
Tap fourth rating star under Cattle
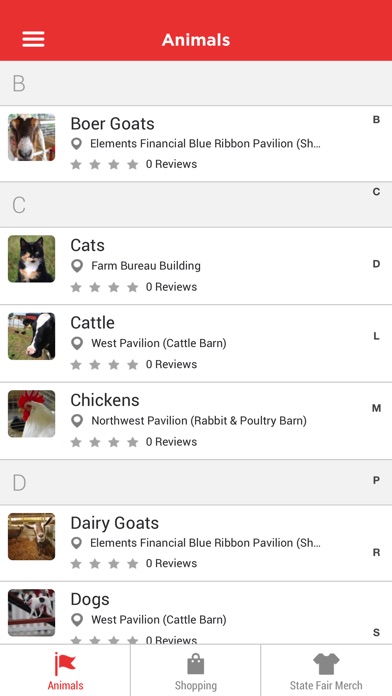[133, 365]
